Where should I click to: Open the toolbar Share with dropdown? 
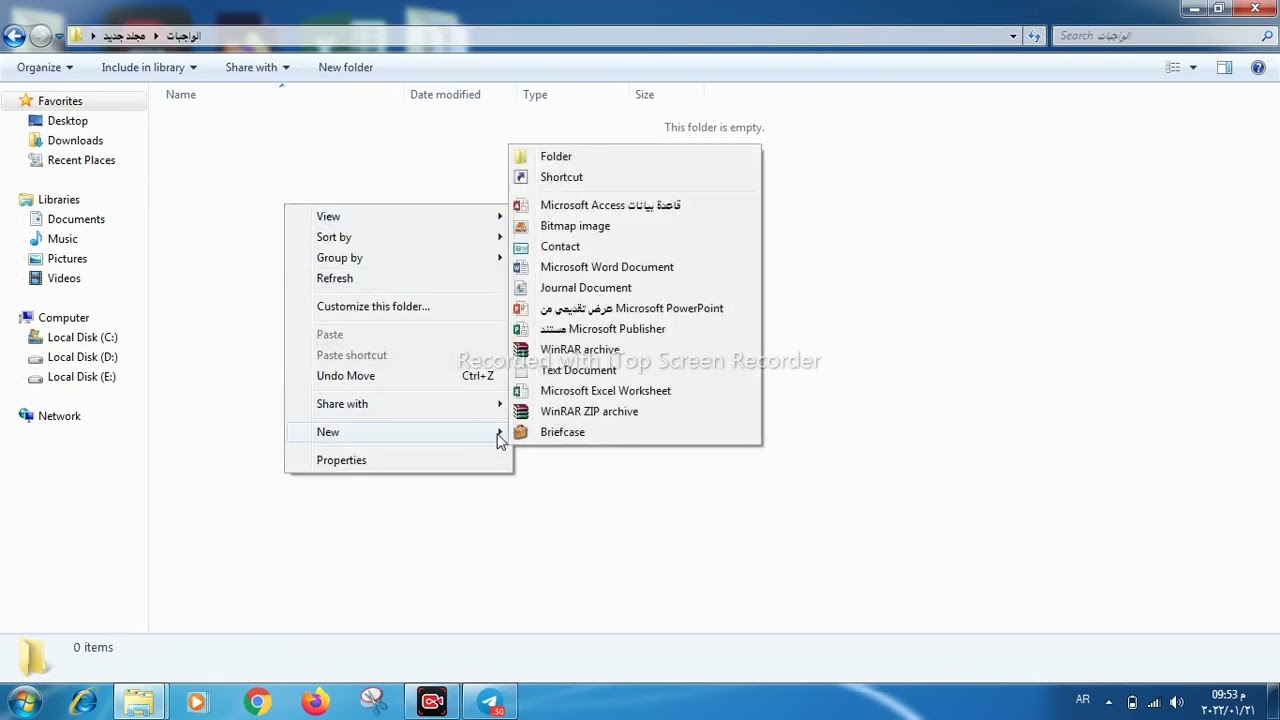[x=257, y=67]
